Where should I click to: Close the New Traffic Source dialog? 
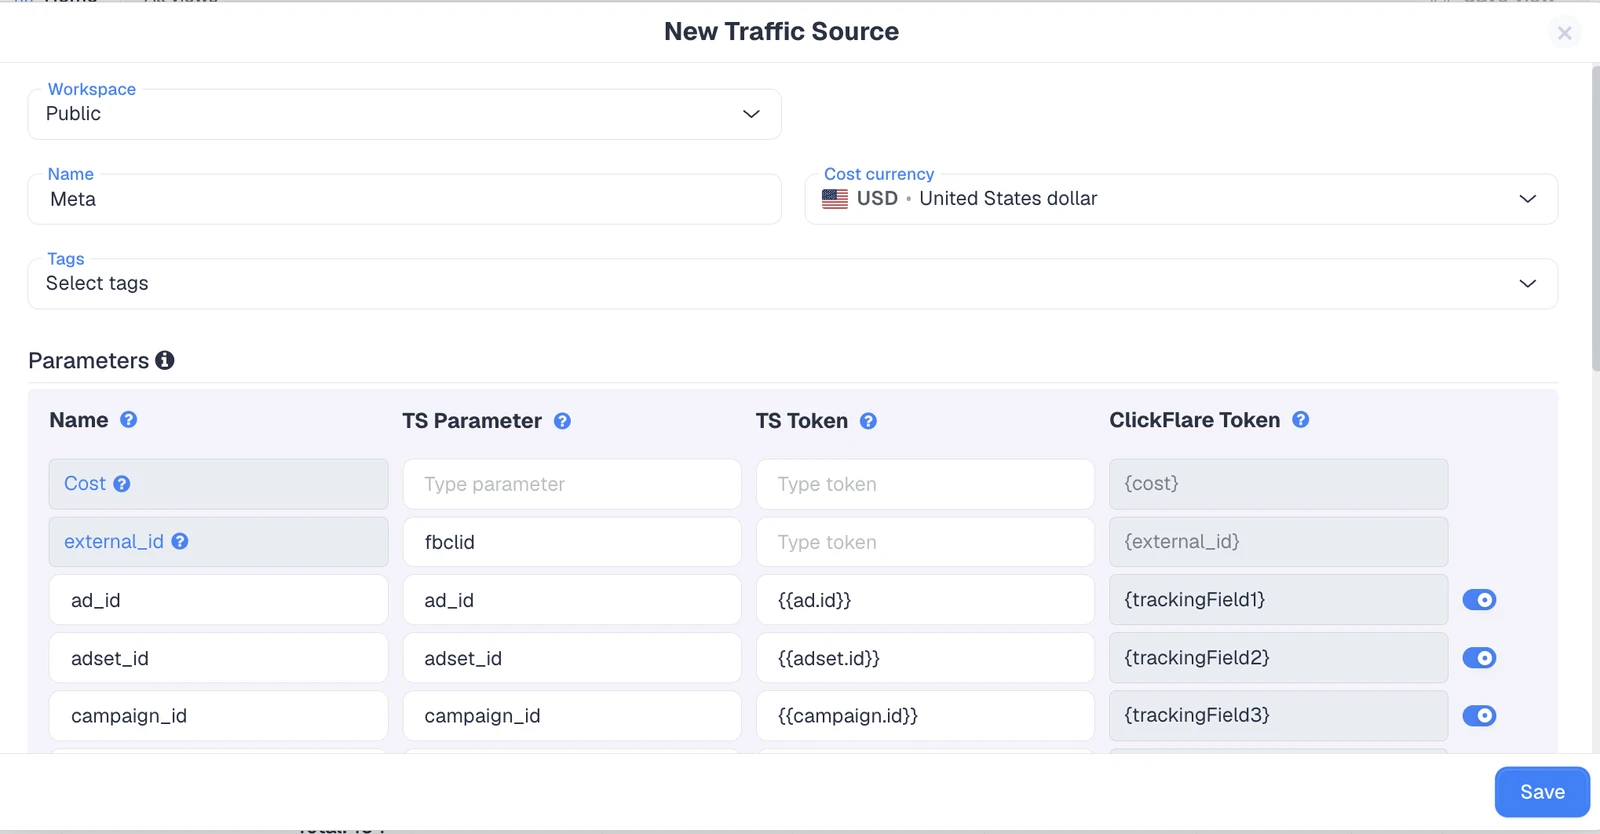(1564, 33)
